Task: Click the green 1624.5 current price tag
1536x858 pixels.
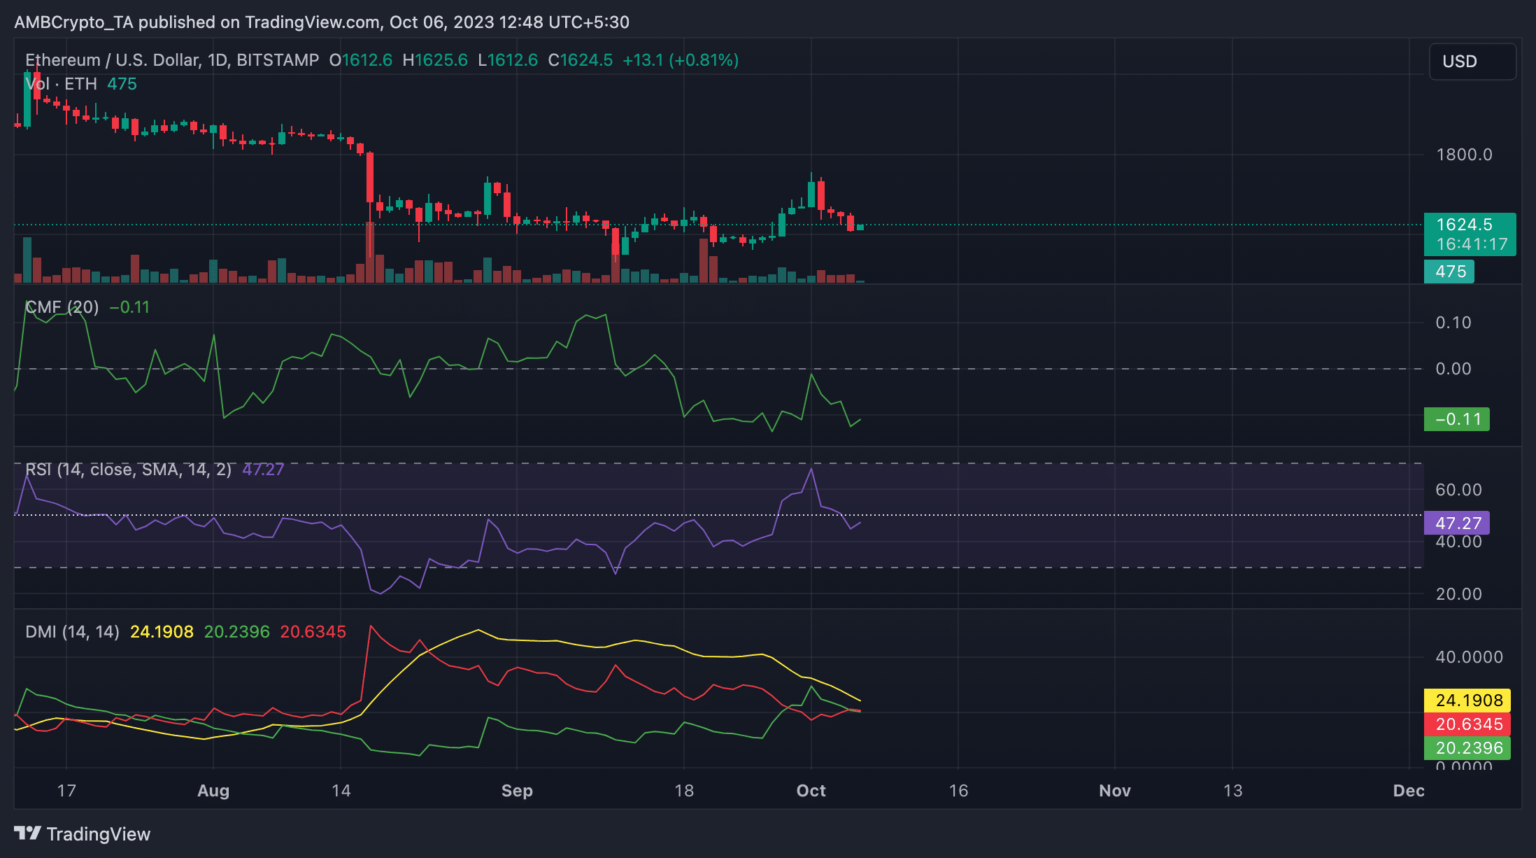Action: (1469, 234)
